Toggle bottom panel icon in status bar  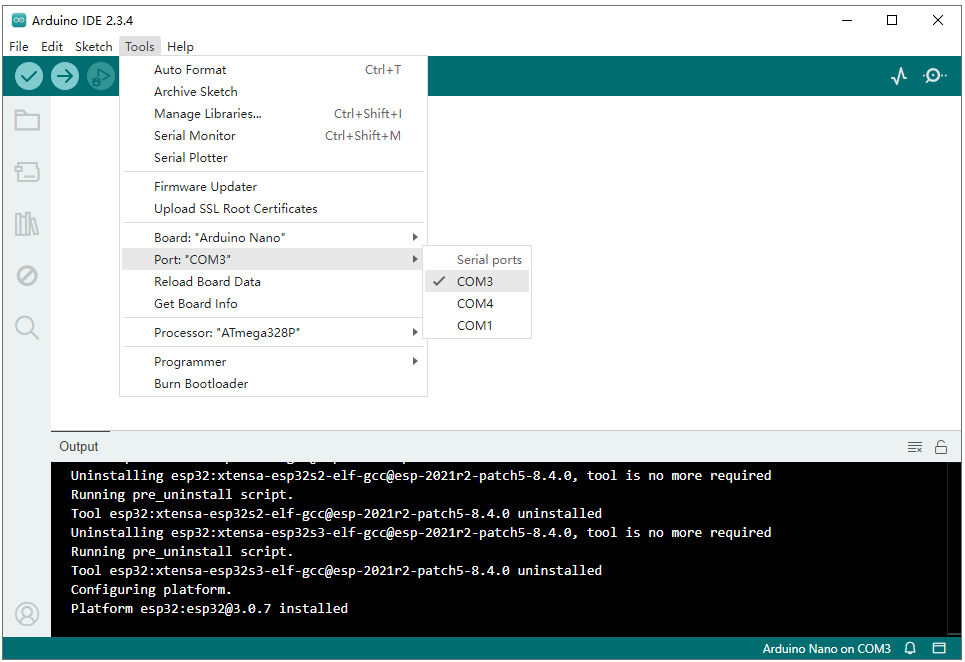939,648
